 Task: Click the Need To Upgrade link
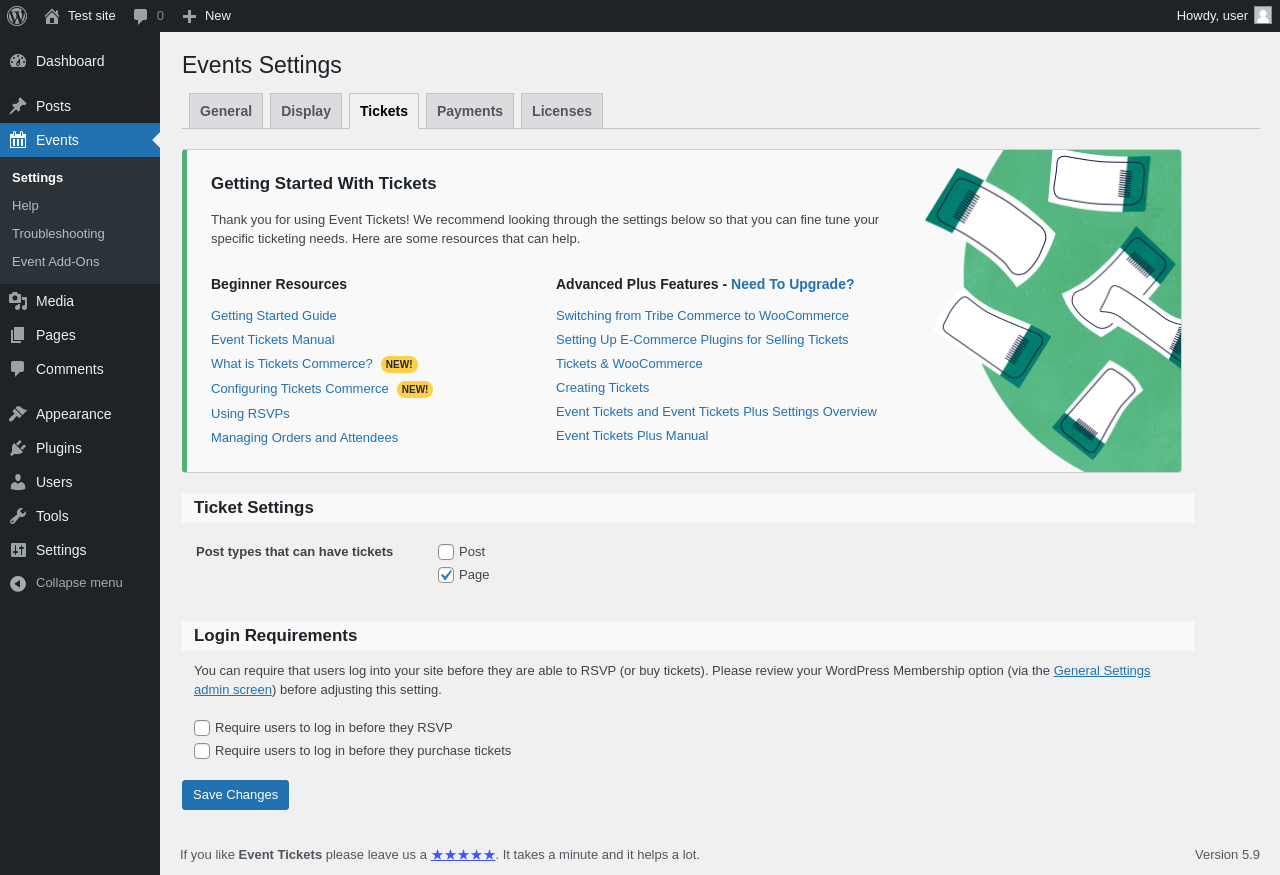[x=793, y=284]
